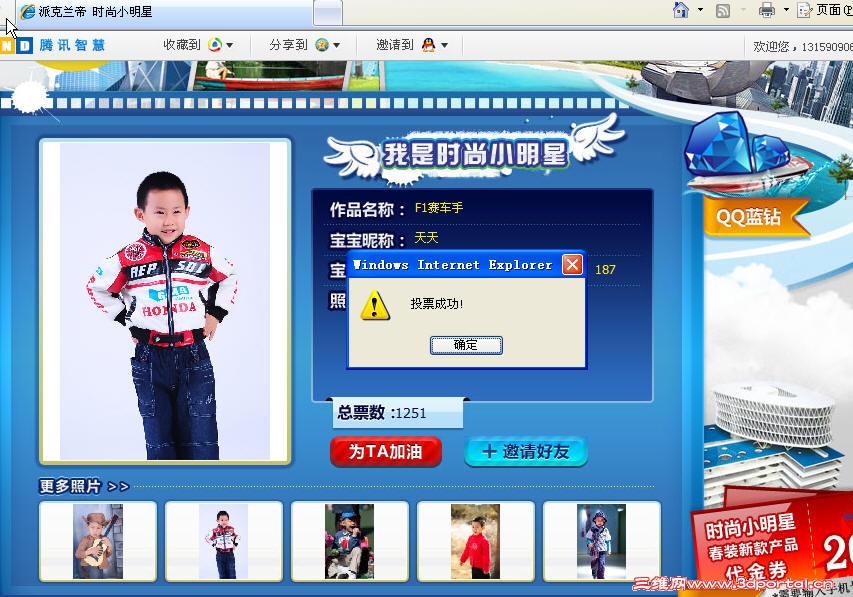This screenshot has height=597, width=853.
Task: Select the seated boy with blue cap thumbnail
Action: click(350, 541)
